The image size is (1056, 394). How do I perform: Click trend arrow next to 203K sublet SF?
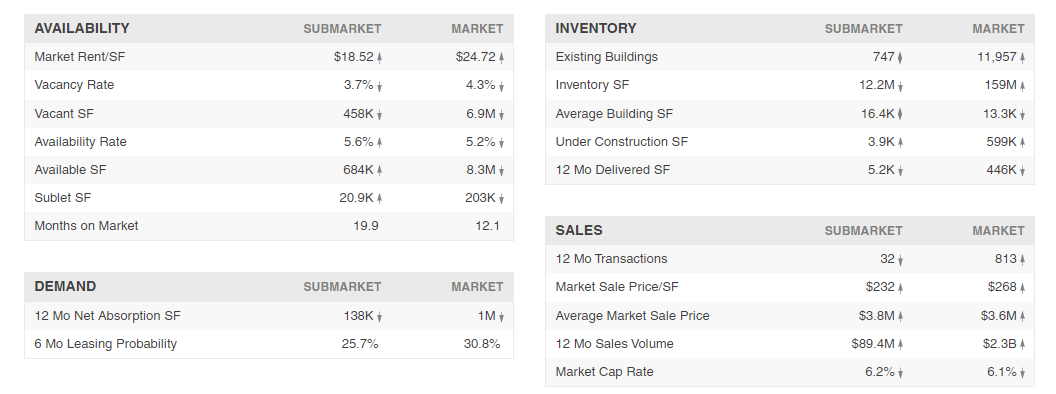click(501, 199)
